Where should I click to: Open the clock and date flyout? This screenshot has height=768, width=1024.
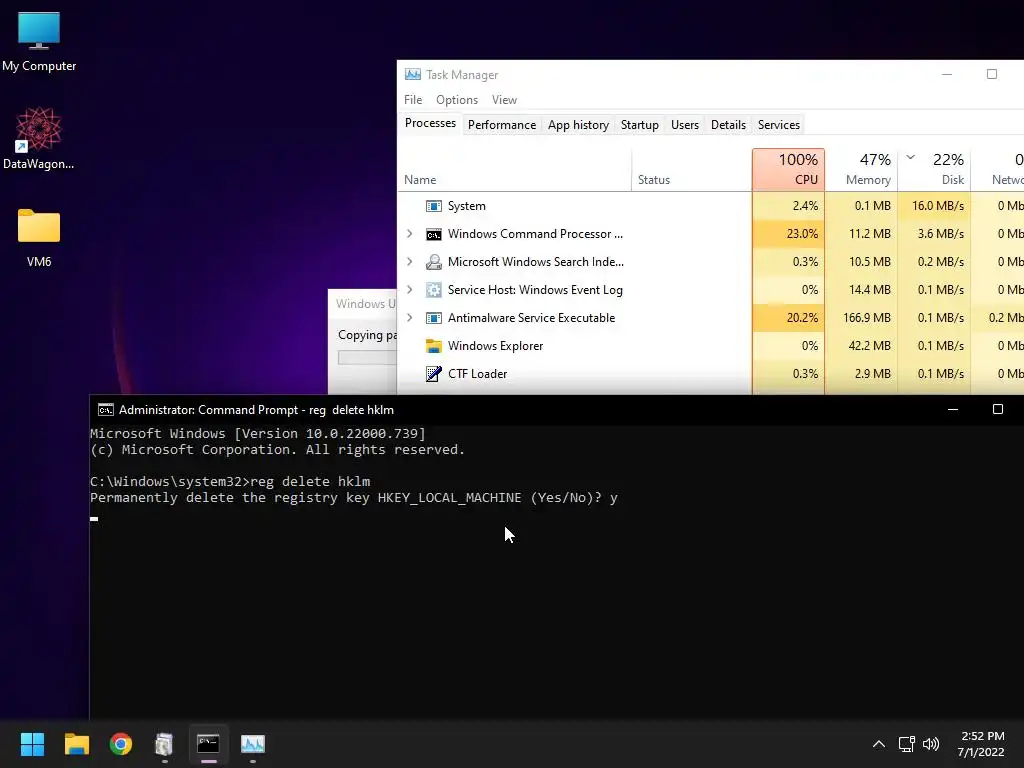point(982,744)
